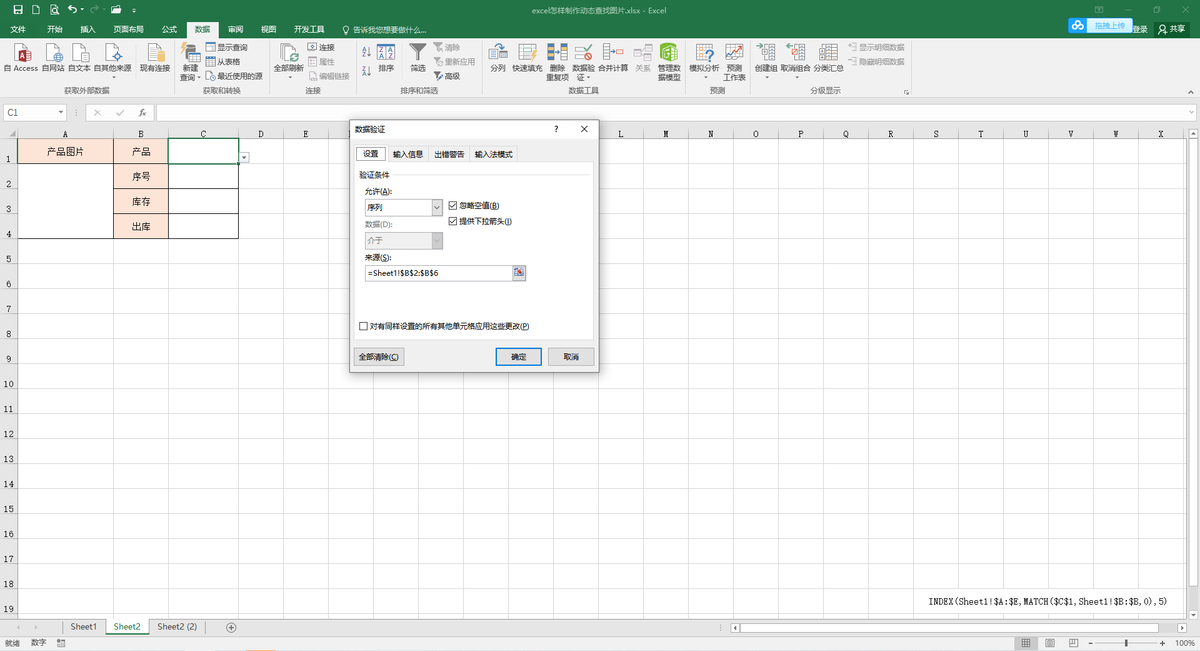Switch to the 开始 (Home) ribbon tab
Image resolution: width=1200 pixels, height=651 pixels.
54,29
